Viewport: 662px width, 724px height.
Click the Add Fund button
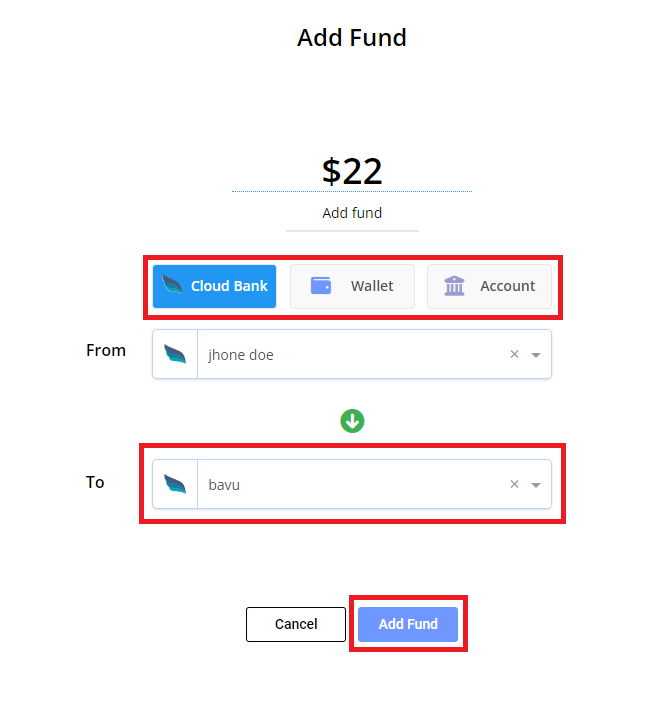click(408, 624)
